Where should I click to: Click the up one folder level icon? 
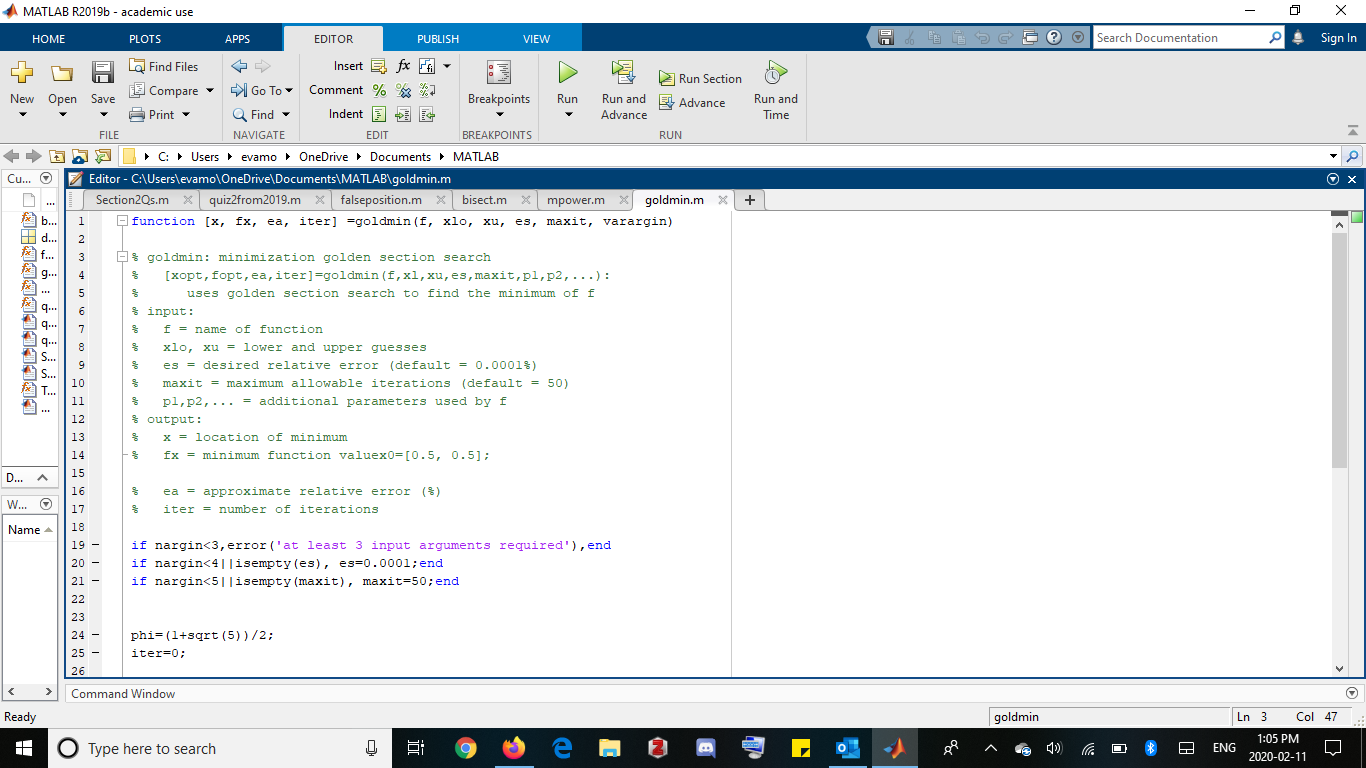[x=57, y=156]
